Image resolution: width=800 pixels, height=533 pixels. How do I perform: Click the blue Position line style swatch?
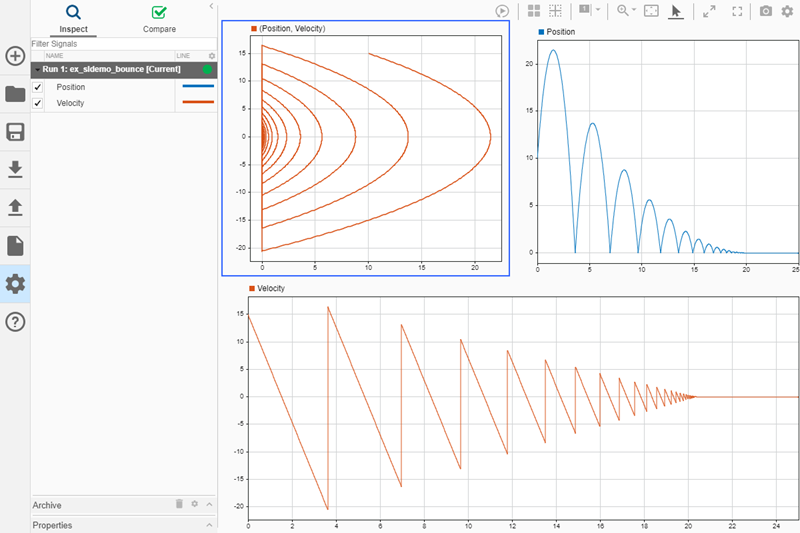(198, 86)
